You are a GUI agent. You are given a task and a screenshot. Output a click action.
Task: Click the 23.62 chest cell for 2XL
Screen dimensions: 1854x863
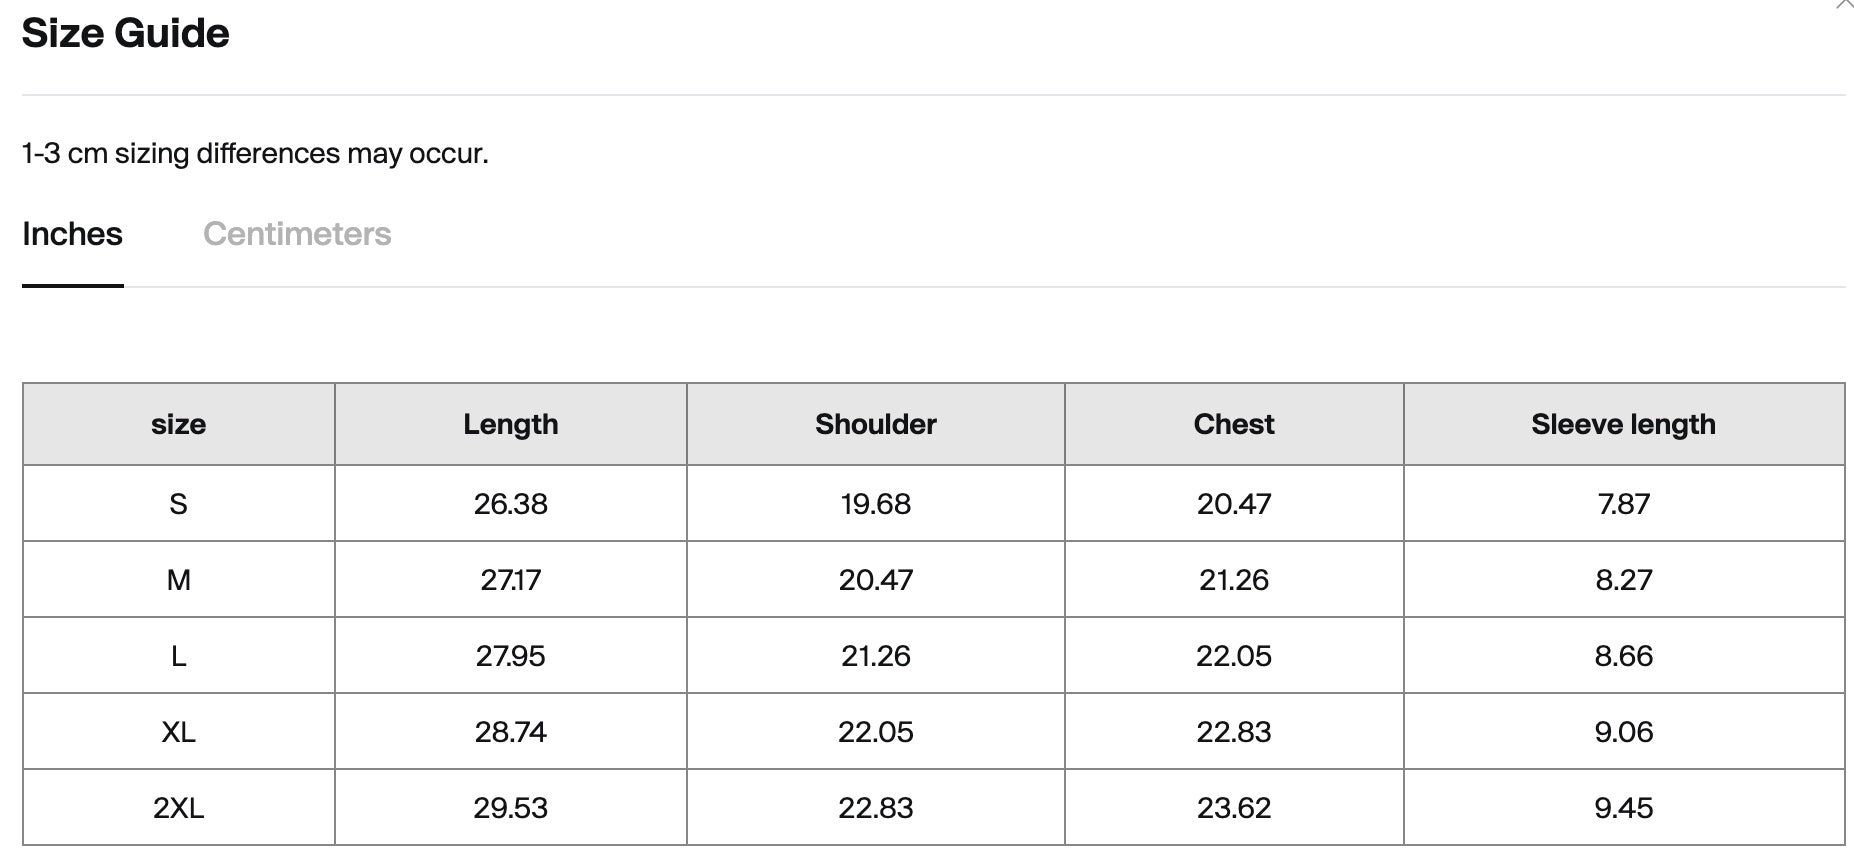click(1233, 808)
